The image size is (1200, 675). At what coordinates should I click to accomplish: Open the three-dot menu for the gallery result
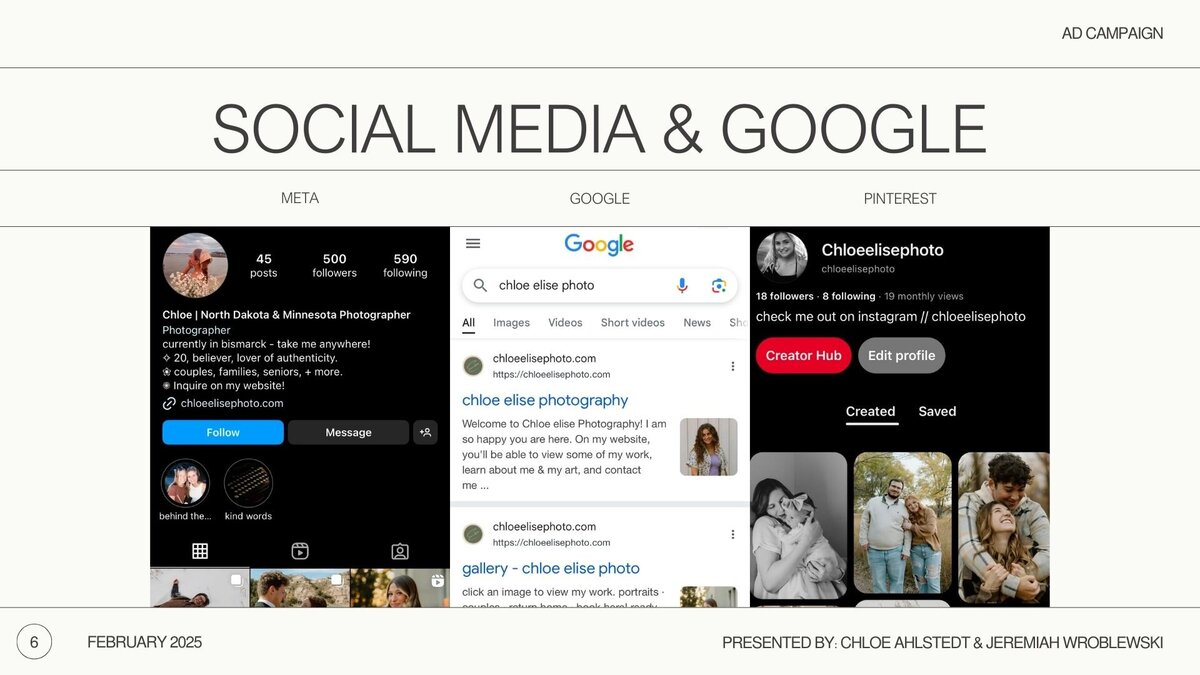732,534
